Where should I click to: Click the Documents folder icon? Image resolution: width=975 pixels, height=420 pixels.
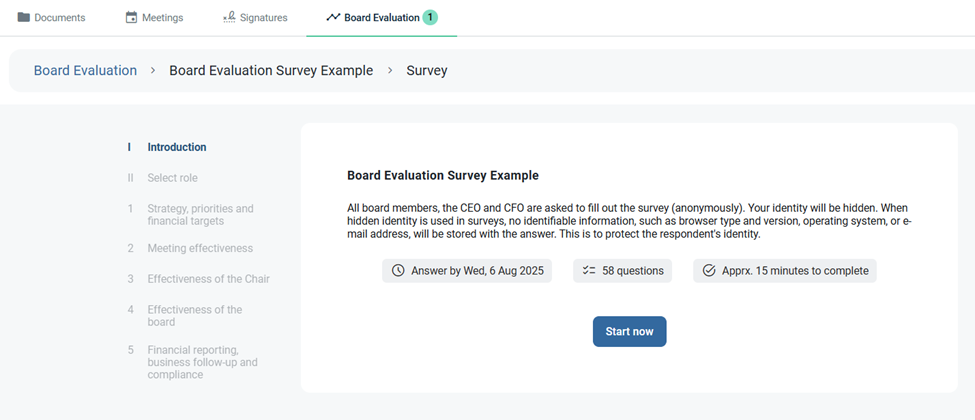[x=24, y=17]
